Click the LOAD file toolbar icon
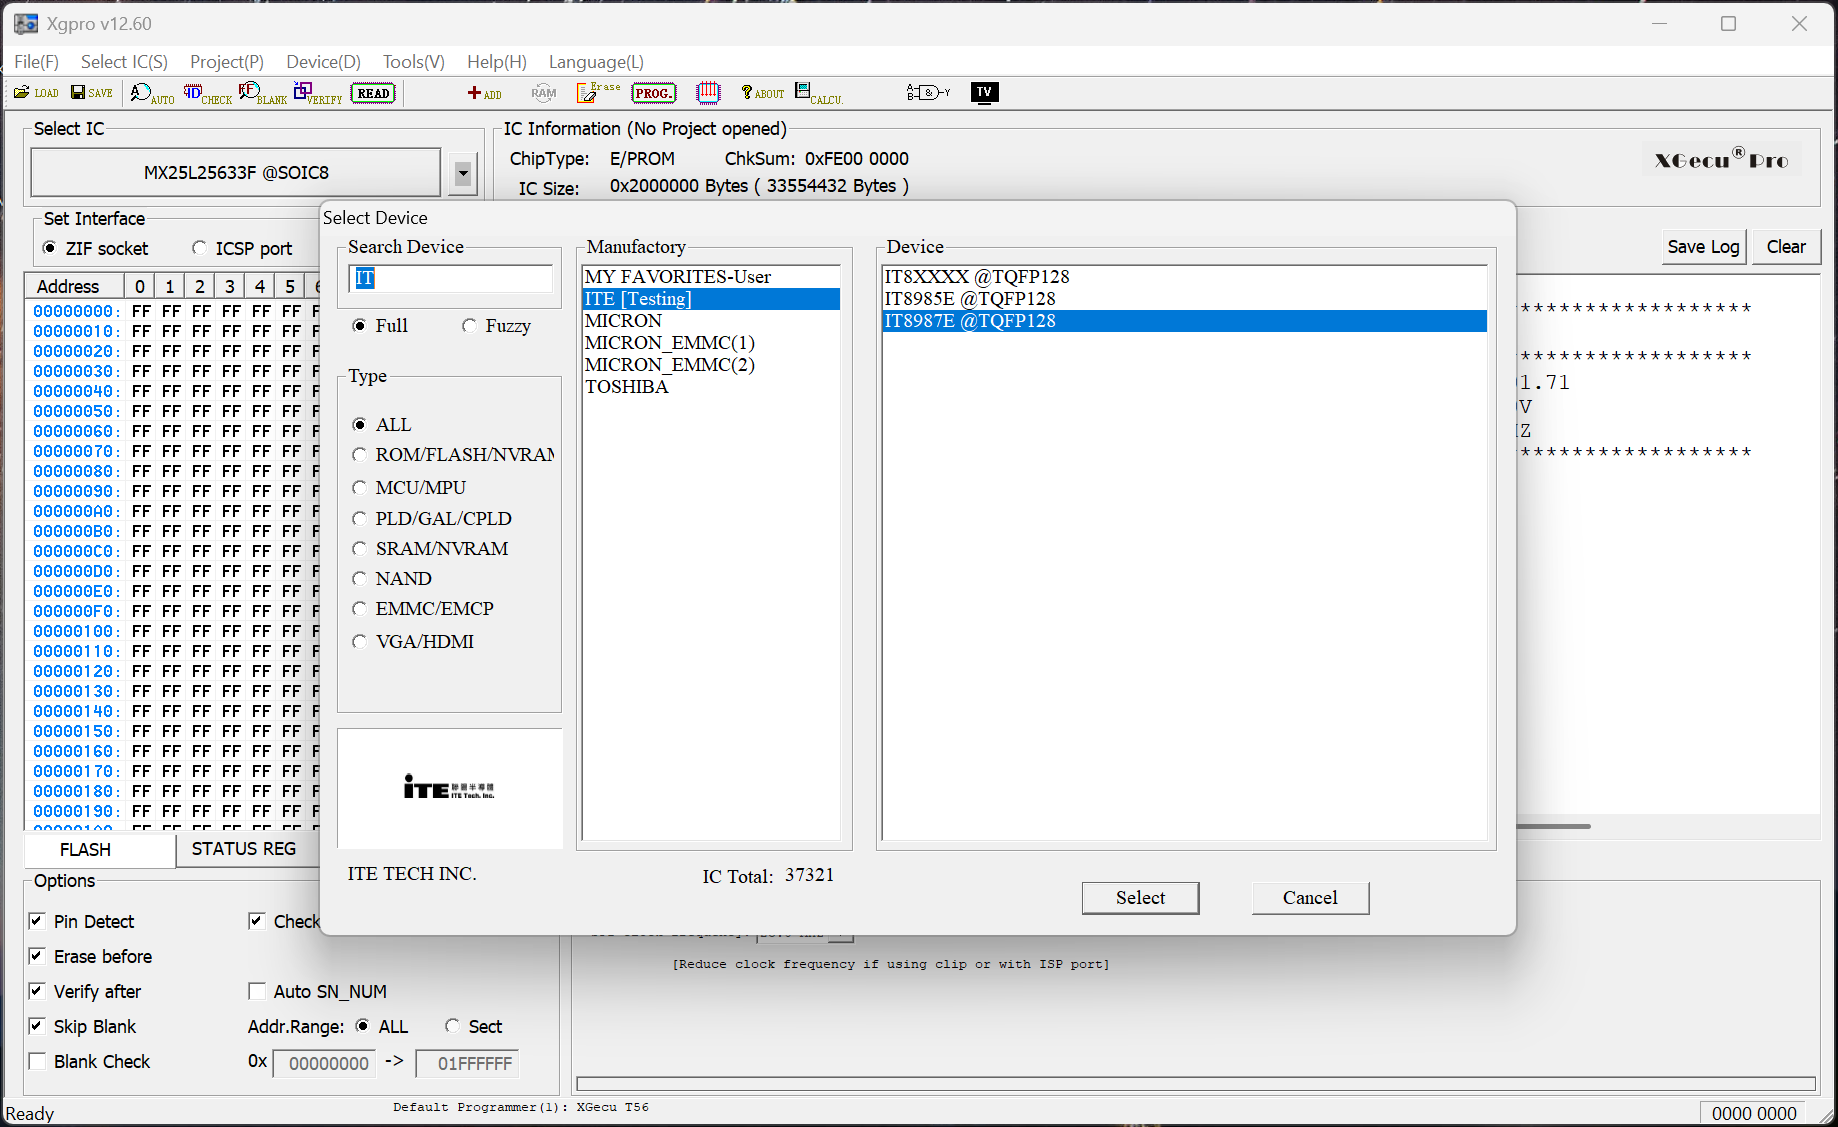 36,93
